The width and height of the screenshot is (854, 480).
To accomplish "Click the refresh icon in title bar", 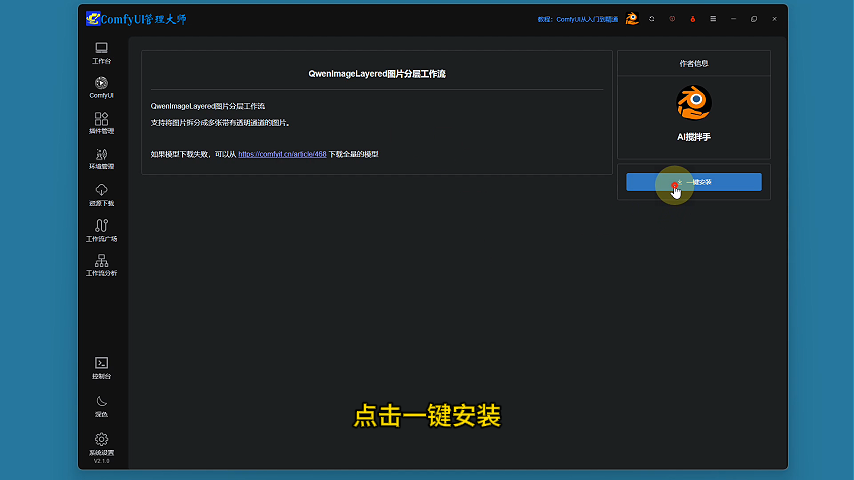I will pos(651,19).
